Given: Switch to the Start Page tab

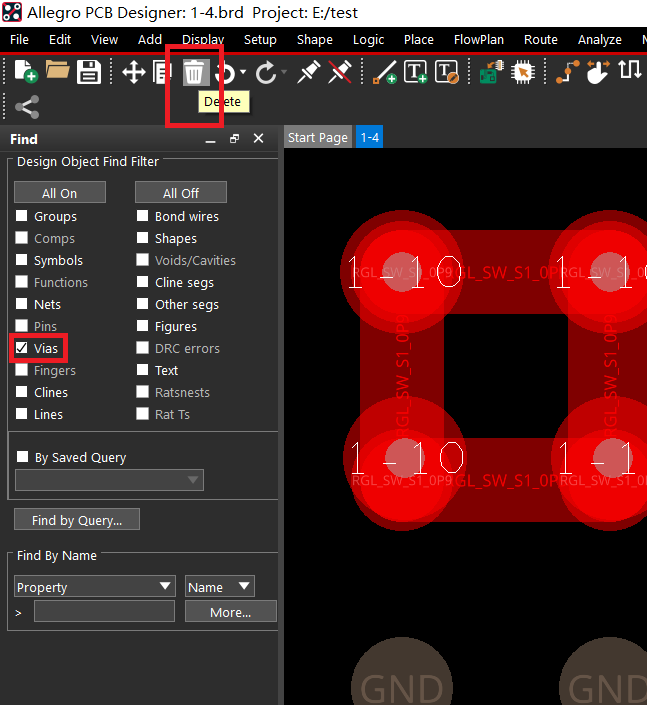Looking at the screenshot, I should point(318,137).
